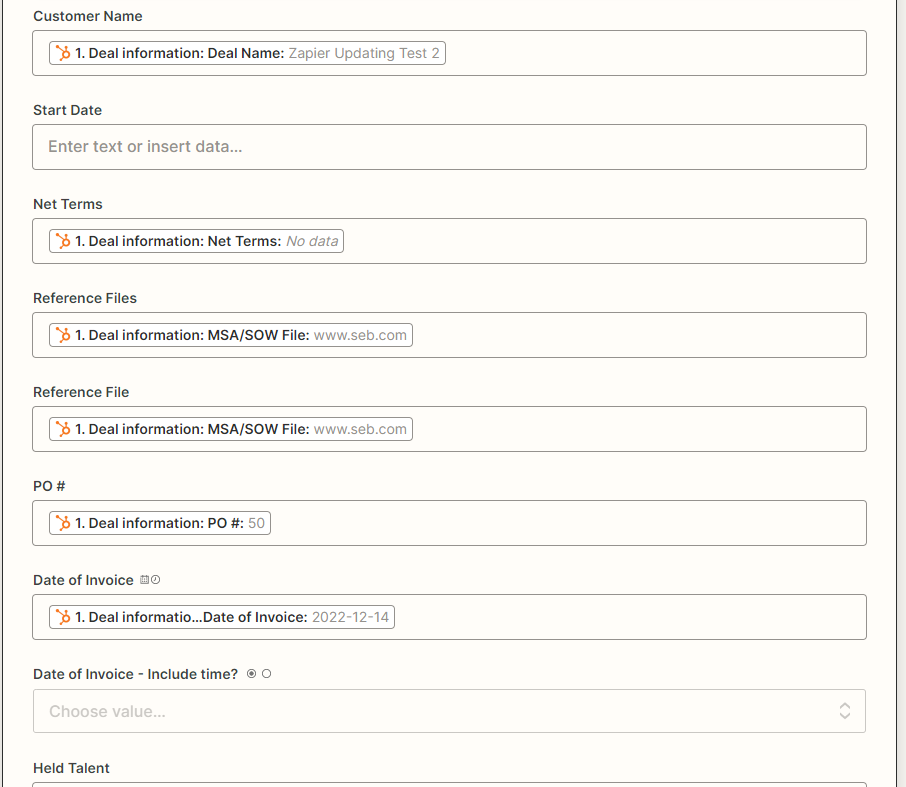
Task: Click HubSpot icon in PO # pill
Action: (63, 523)
